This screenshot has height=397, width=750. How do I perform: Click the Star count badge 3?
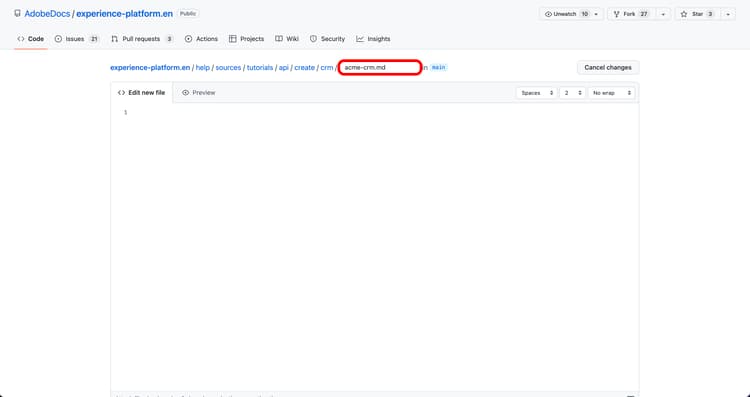pos(710,14)
